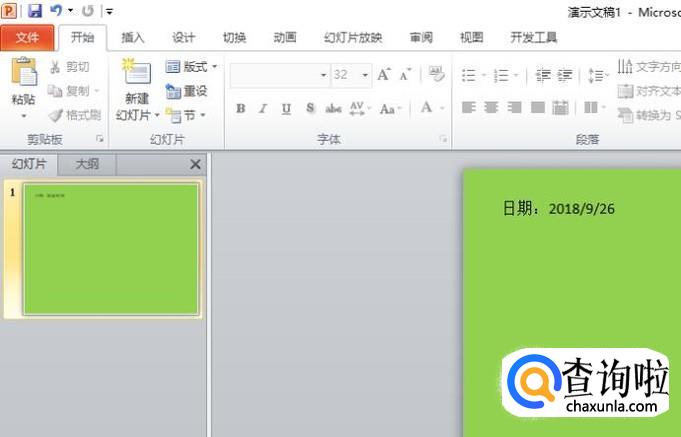Open the undo history dropdown arrow
The height and width of the screenshot is (437, 681).
coord(70,11)
